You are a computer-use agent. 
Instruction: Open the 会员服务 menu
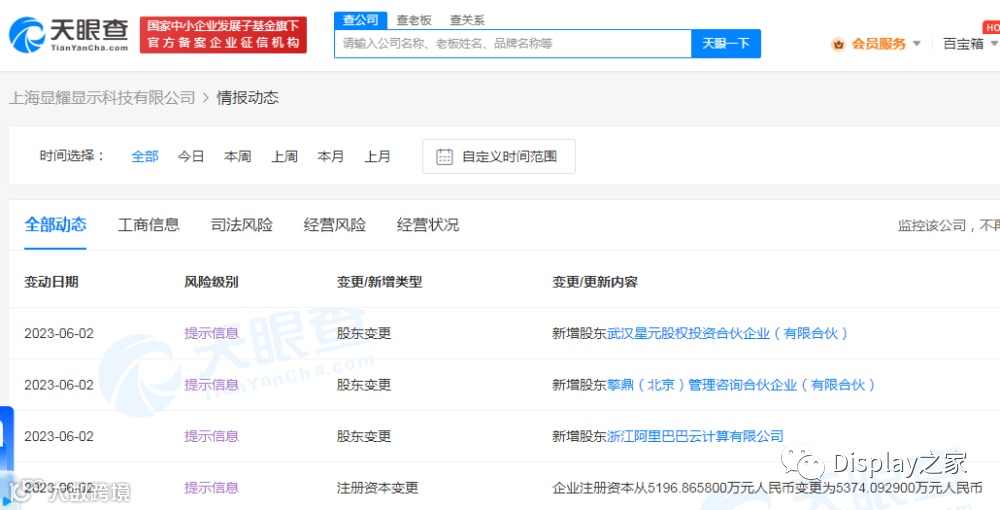[879, 44]
